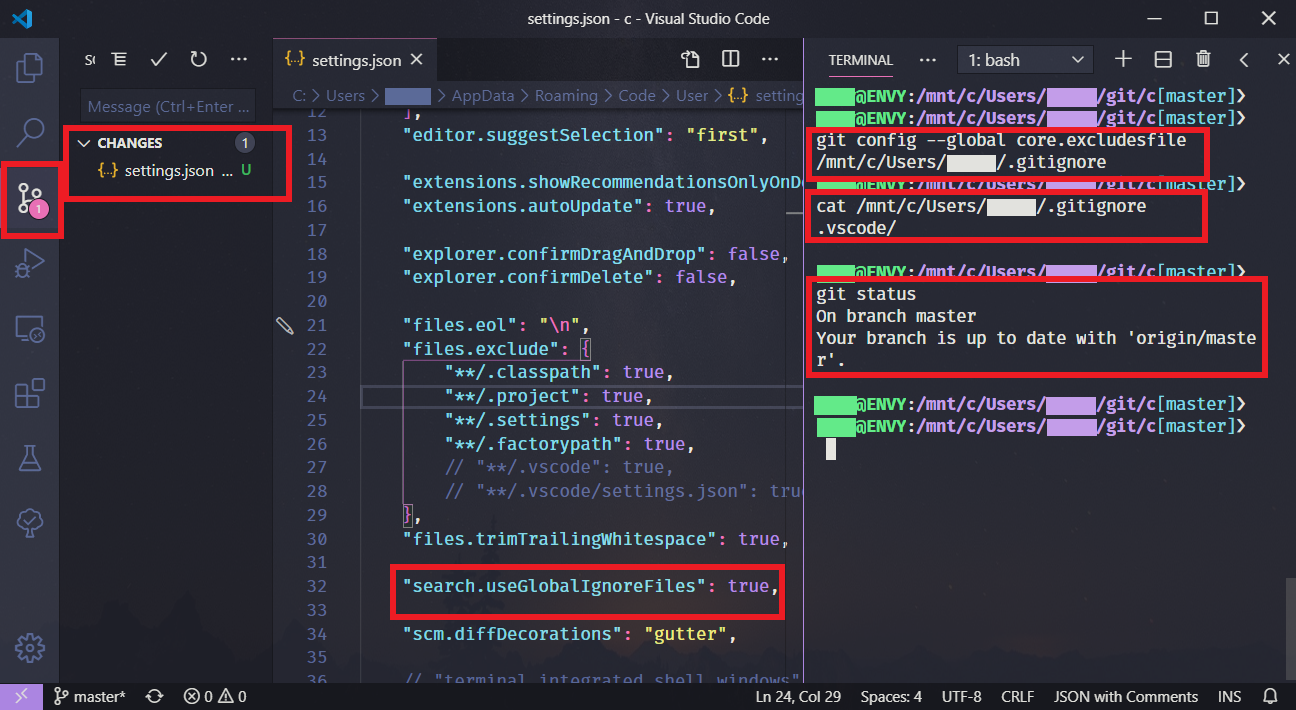Open the errors and warnings indicator

point(213,696)
